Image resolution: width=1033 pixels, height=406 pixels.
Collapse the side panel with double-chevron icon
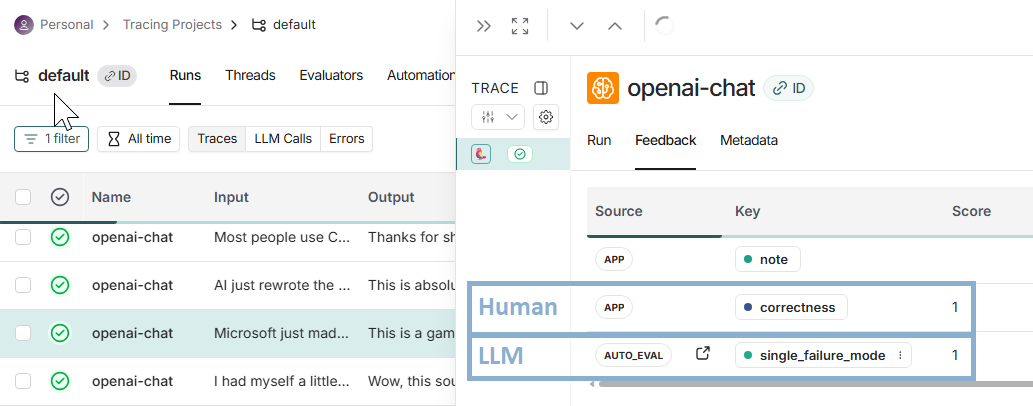coord(484,26)
